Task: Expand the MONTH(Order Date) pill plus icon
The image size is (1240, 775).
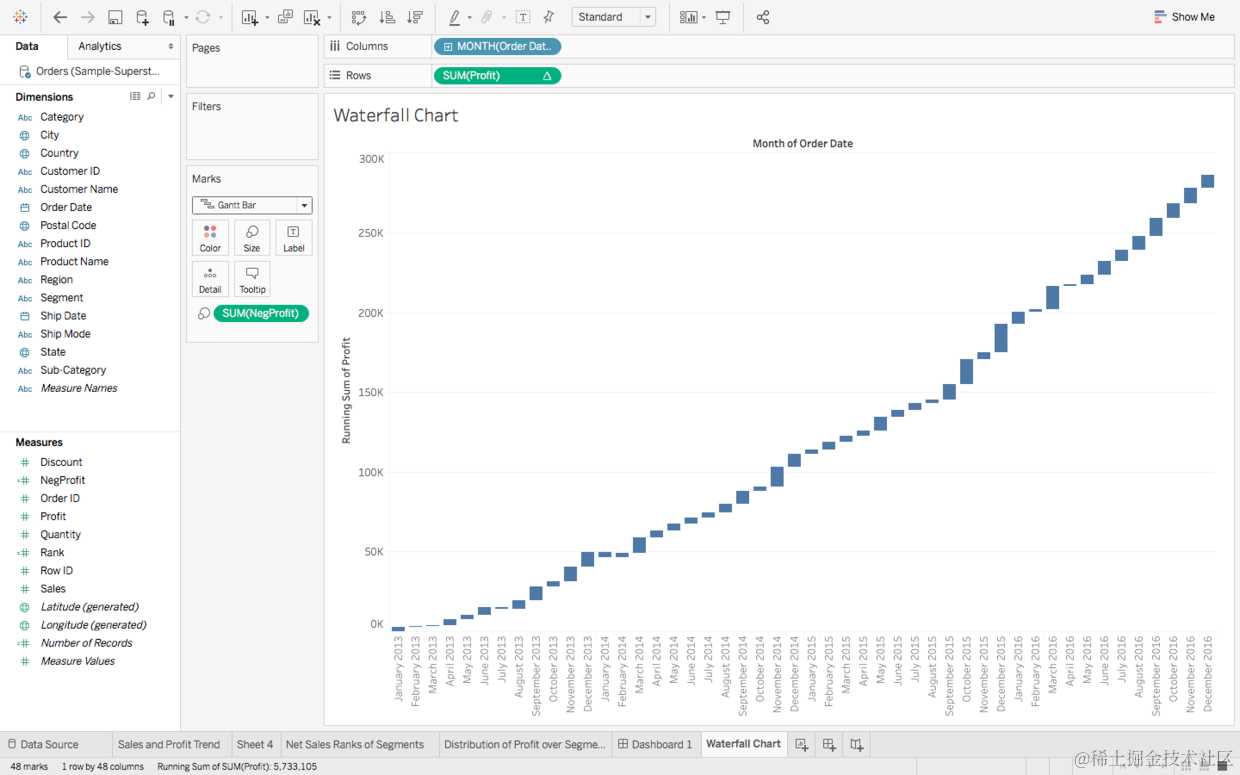Action: pyautogui.click(x=447, y=46)
